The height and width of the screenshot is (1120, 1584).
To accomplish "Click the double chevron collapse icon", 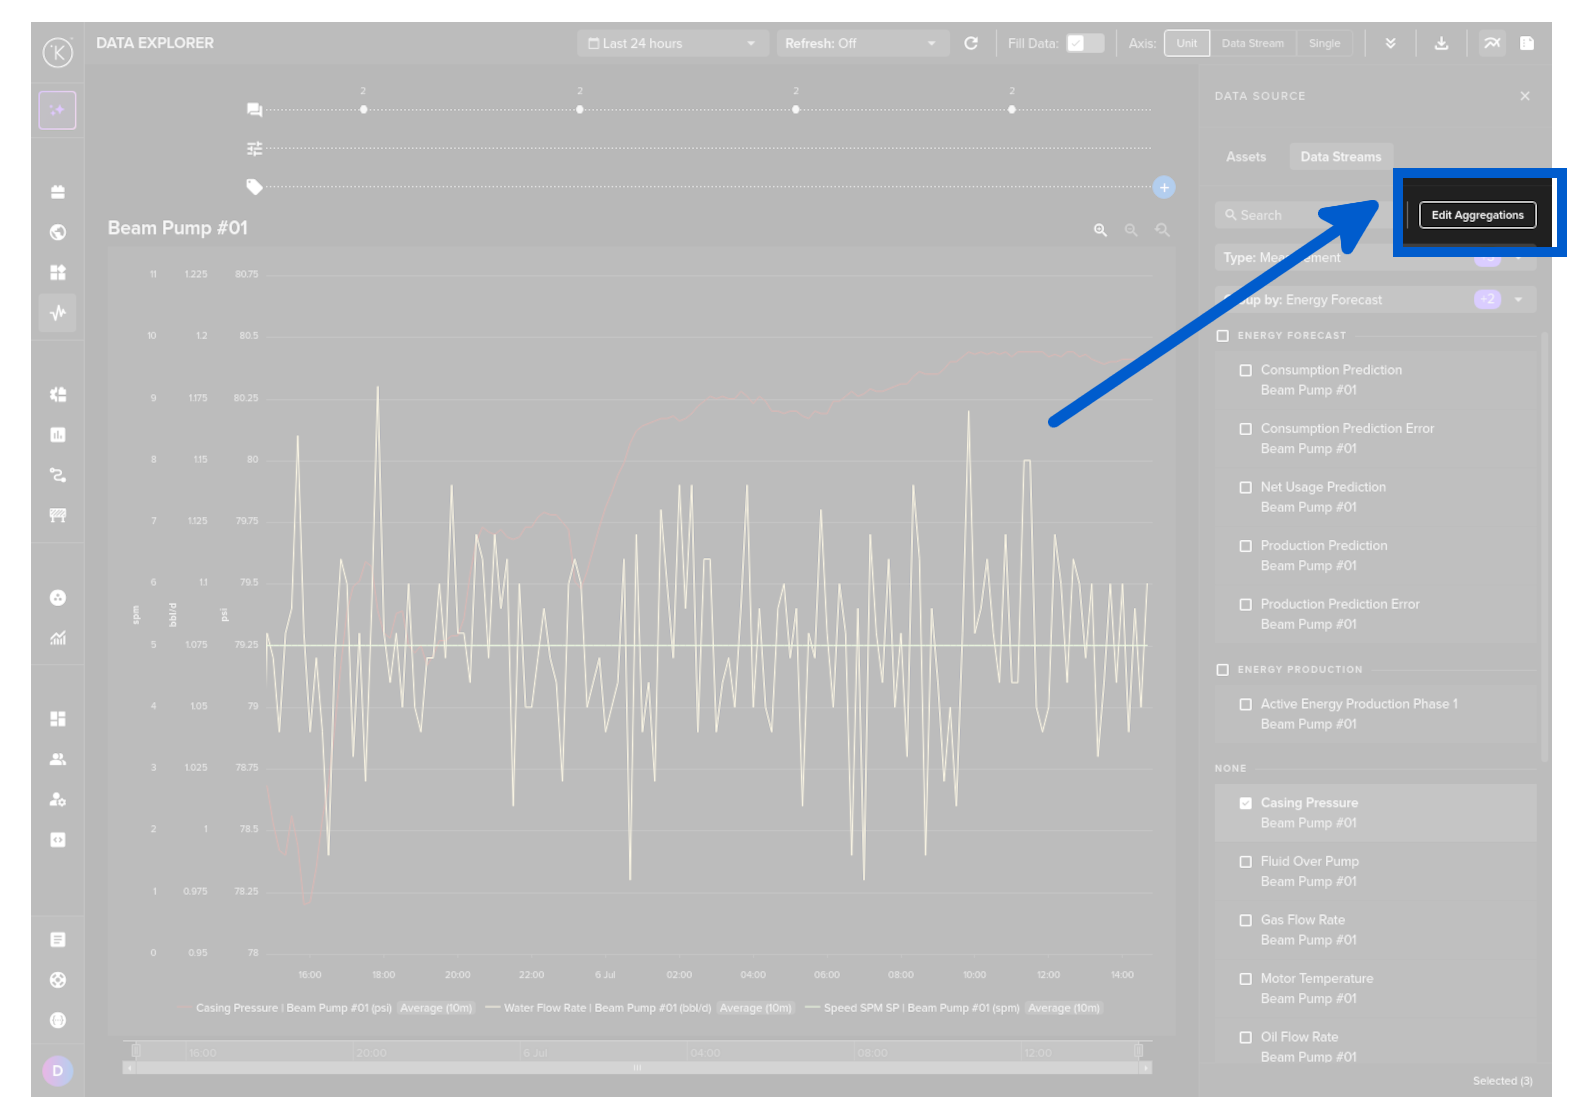I will 1390,43.
